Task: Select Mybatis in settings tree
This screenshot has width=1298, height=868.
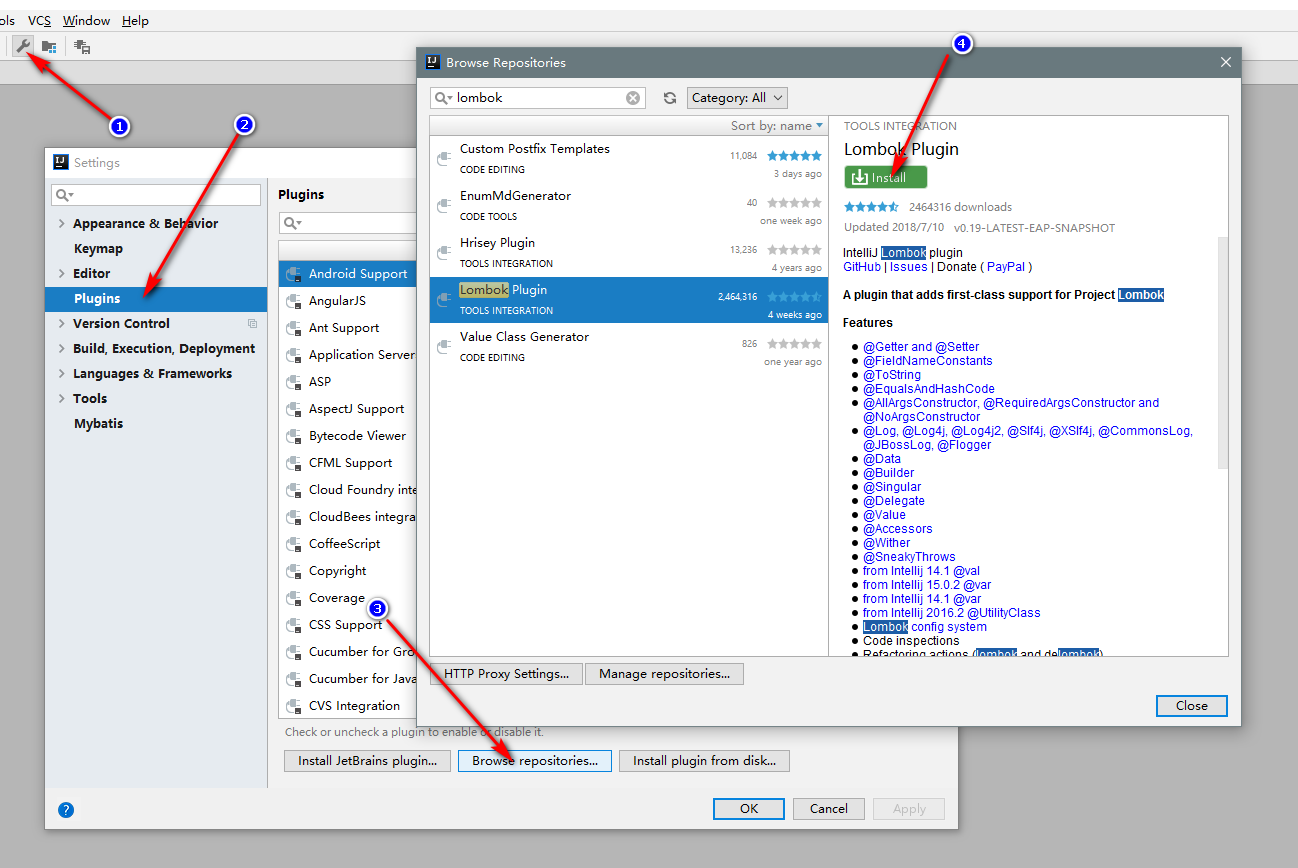Action: (x=98, y=424)
